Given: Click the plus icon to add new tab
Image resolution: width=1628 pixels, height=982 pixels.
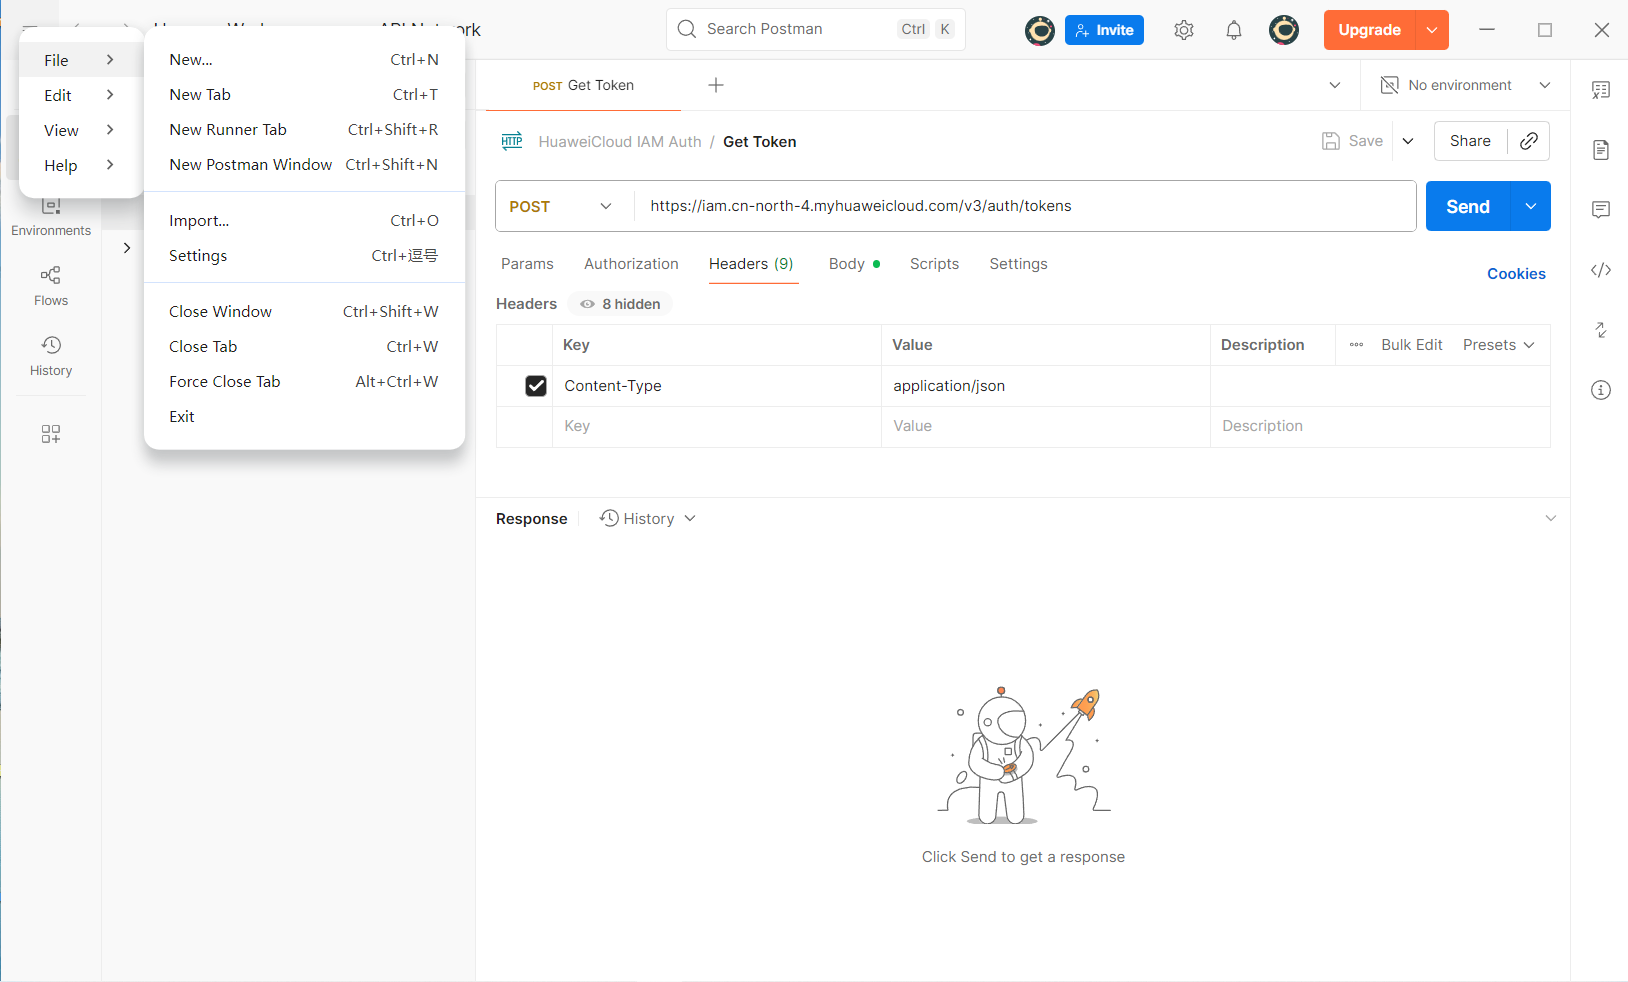Looking at the screenshot, I should point(716,85).
